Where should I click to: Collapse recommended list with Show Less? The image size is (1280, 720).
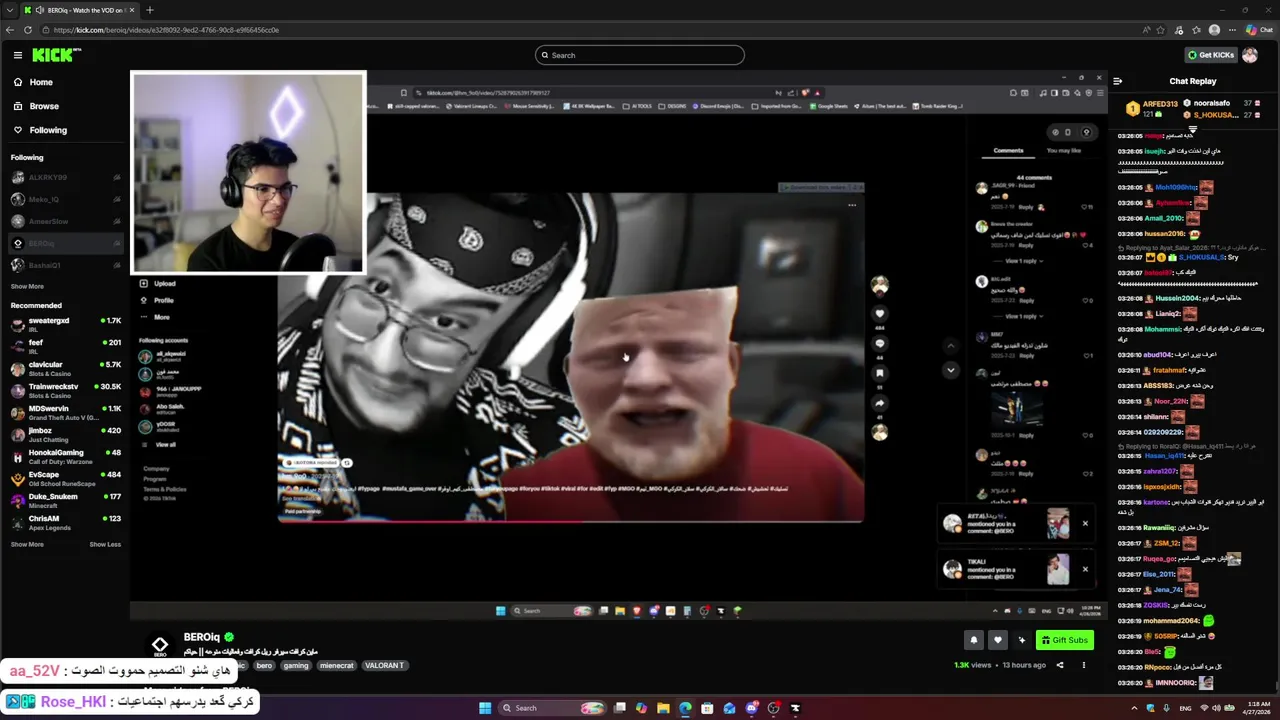coord(105,544)
